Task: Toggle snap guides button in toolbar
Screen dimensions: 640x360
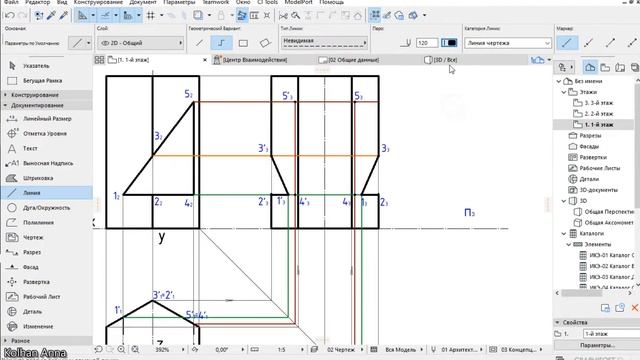Action: [105, 16]
